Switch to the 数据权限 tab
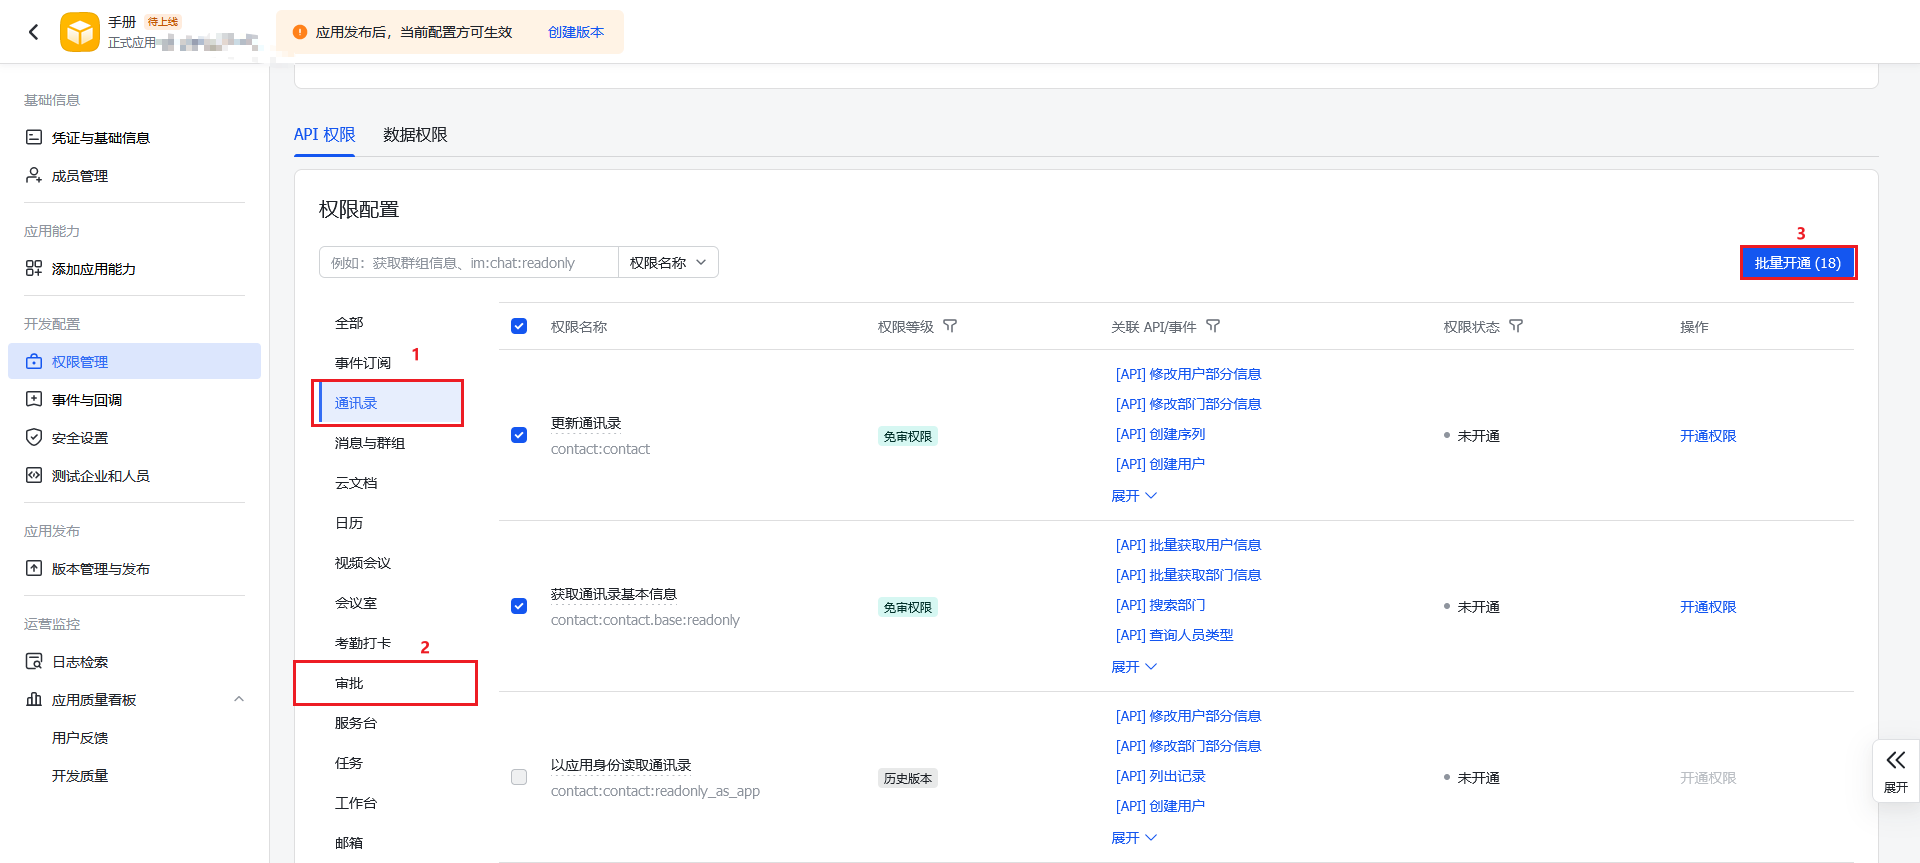The width and height of the screenshot is (1920, 863). tap(415, 135)
